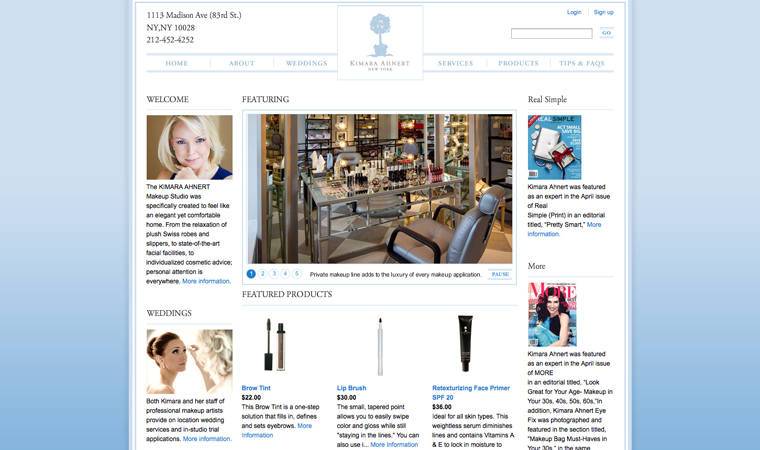Jump to slide 3 of featured slideshow
The height and width of the screenshot is (450, 760).
(274, 274)
